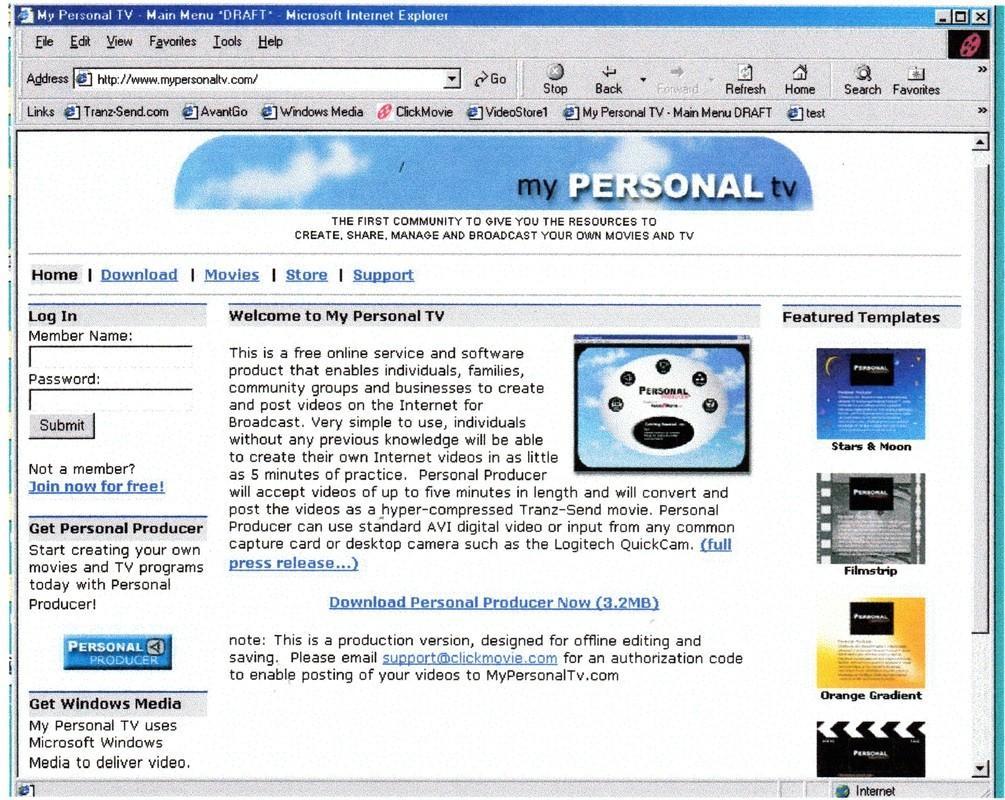Click the scrollbar down arrow
Image resolution: width=1005 pixels, height=800 pixels.
pos(980,769)
